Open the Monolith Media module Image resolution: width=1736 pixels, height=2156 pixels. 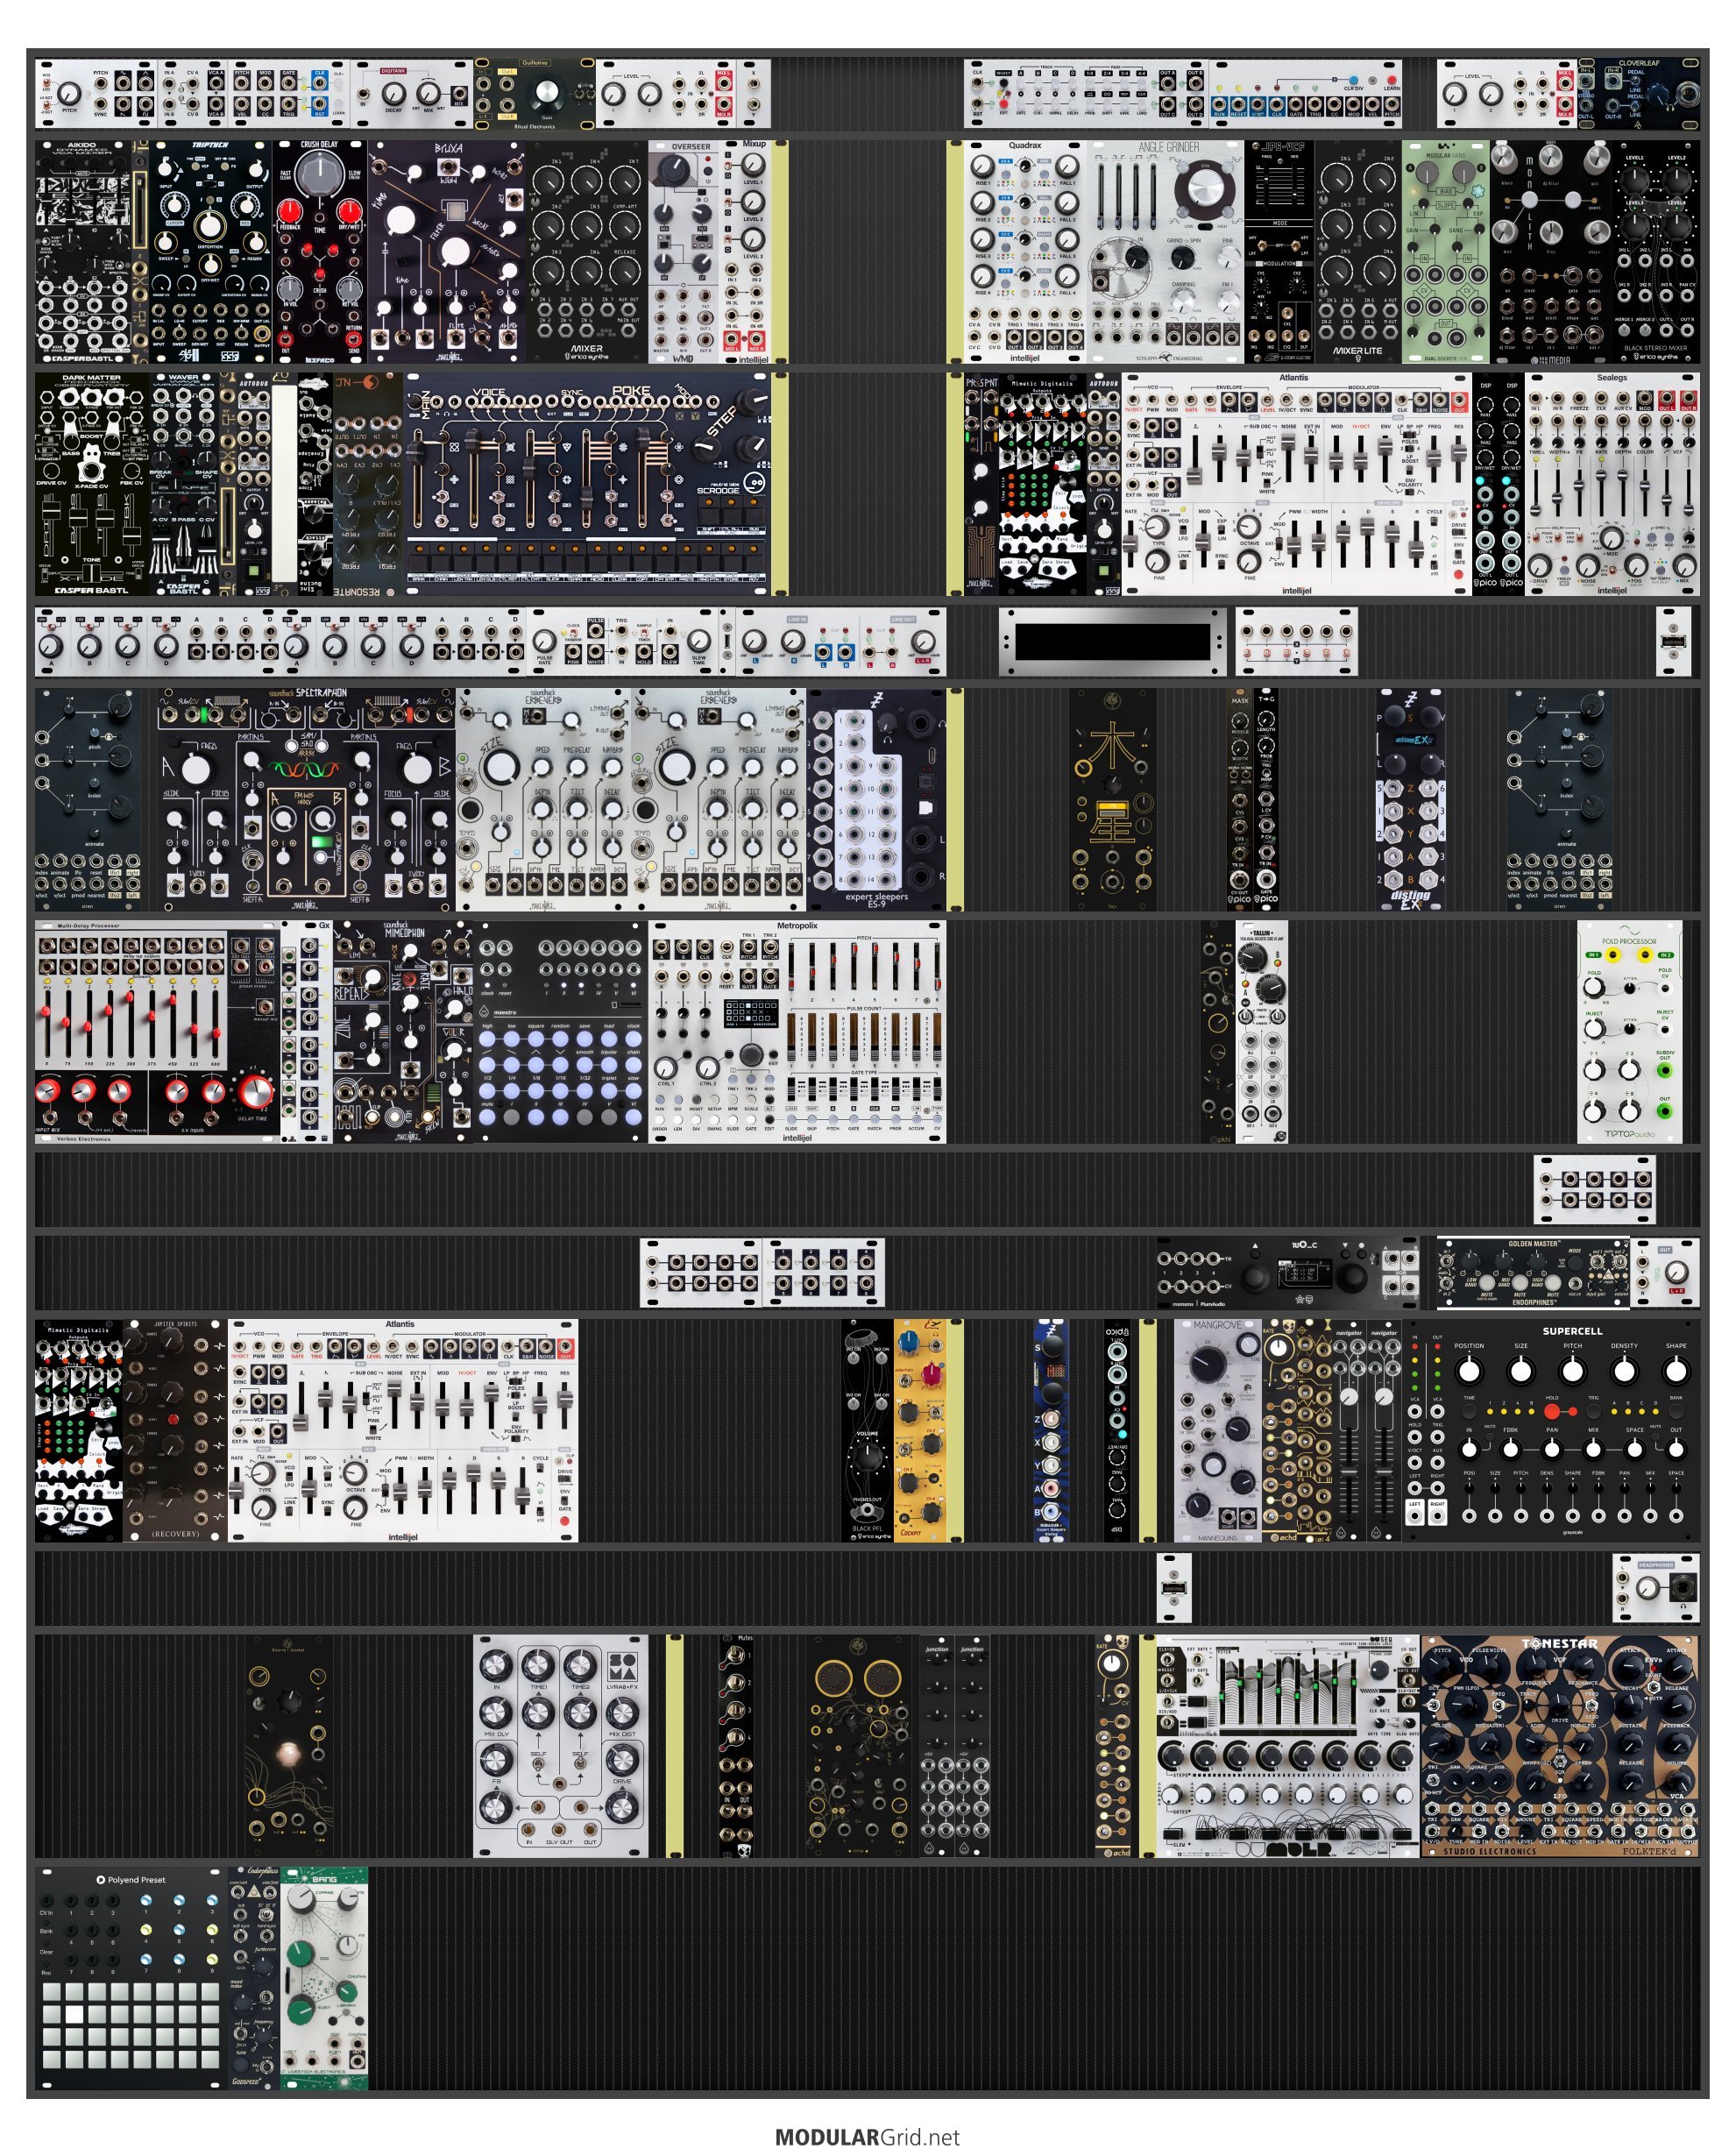[x=1551, y=251]
